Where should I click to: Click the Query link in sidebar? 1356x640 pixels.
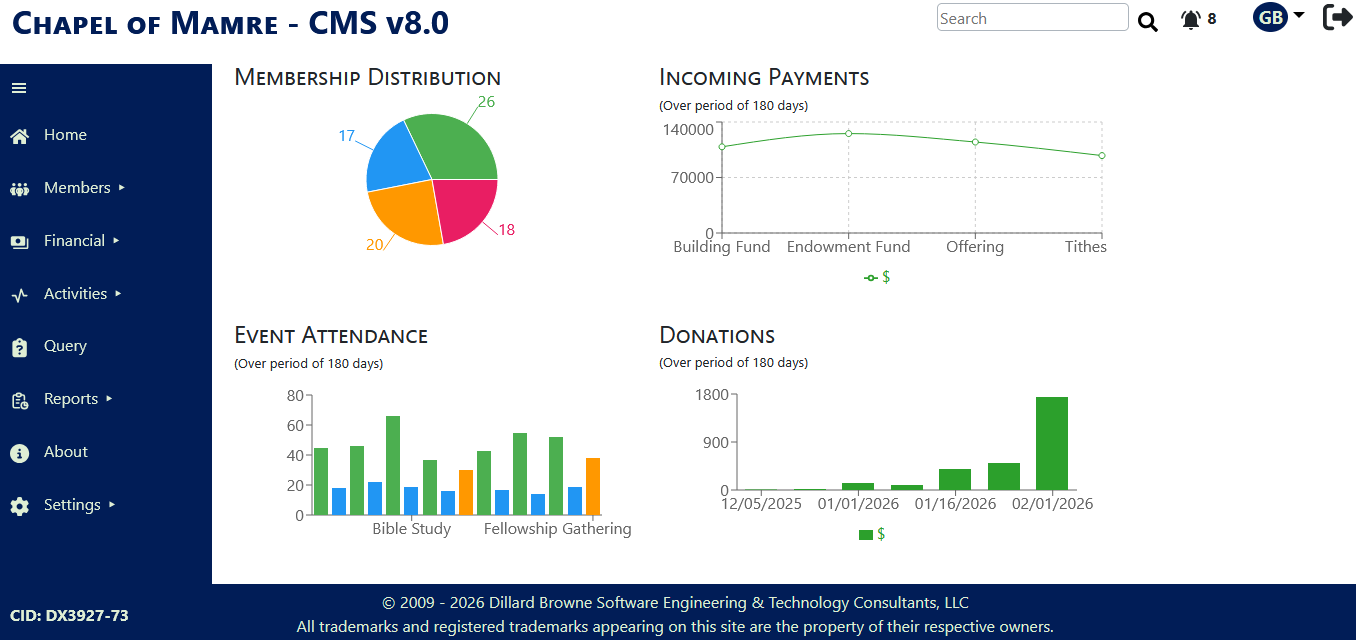click(x=65, y=346)
